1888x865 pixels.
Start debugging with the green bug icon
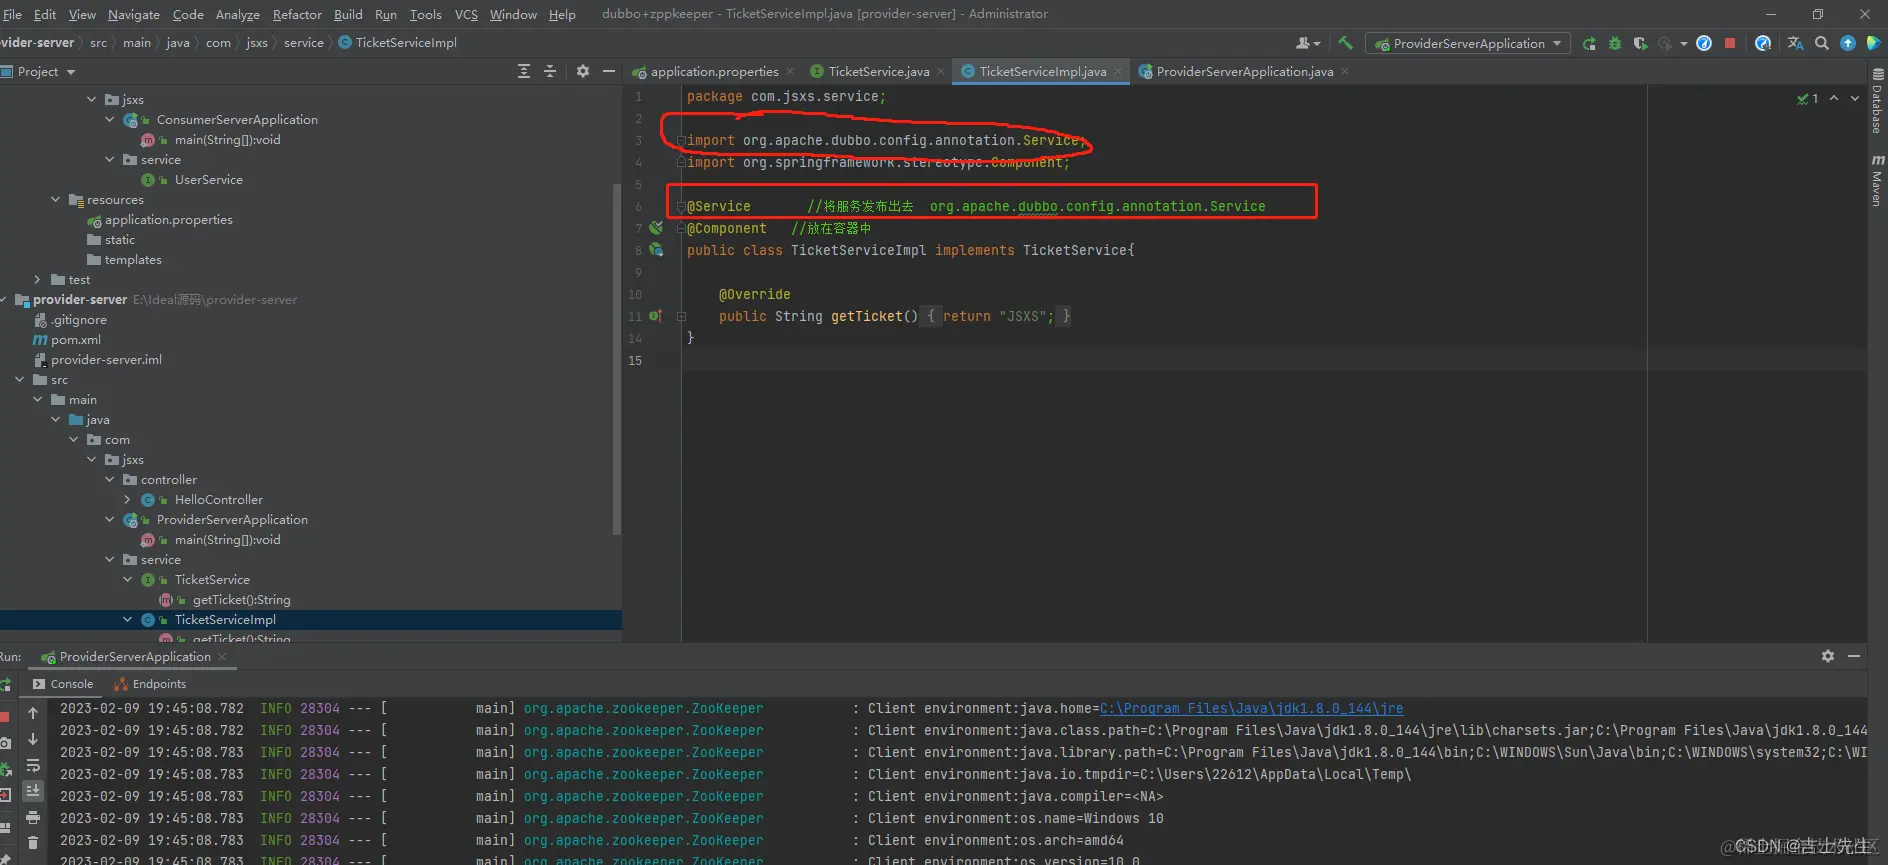pyautogui.click(x=1615, y=43)
